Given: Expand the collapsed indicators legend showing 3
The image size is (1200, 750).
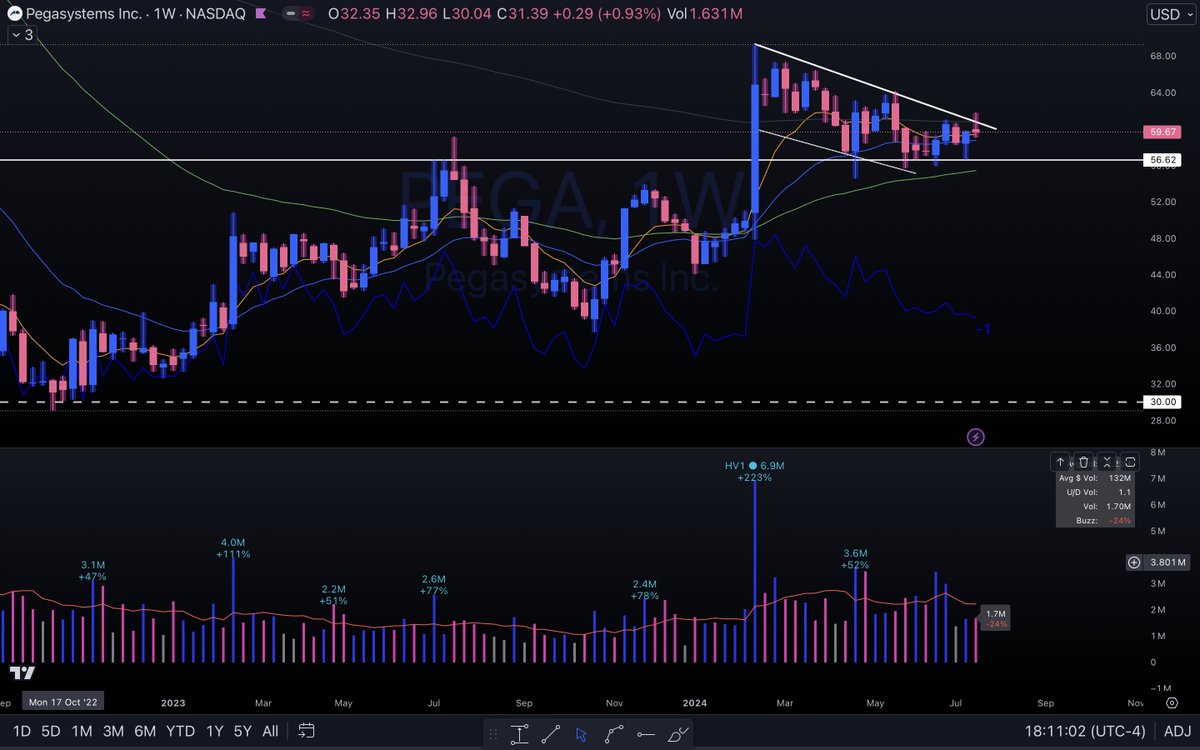Looking at the screenshot, I should (x=22, y=35).
